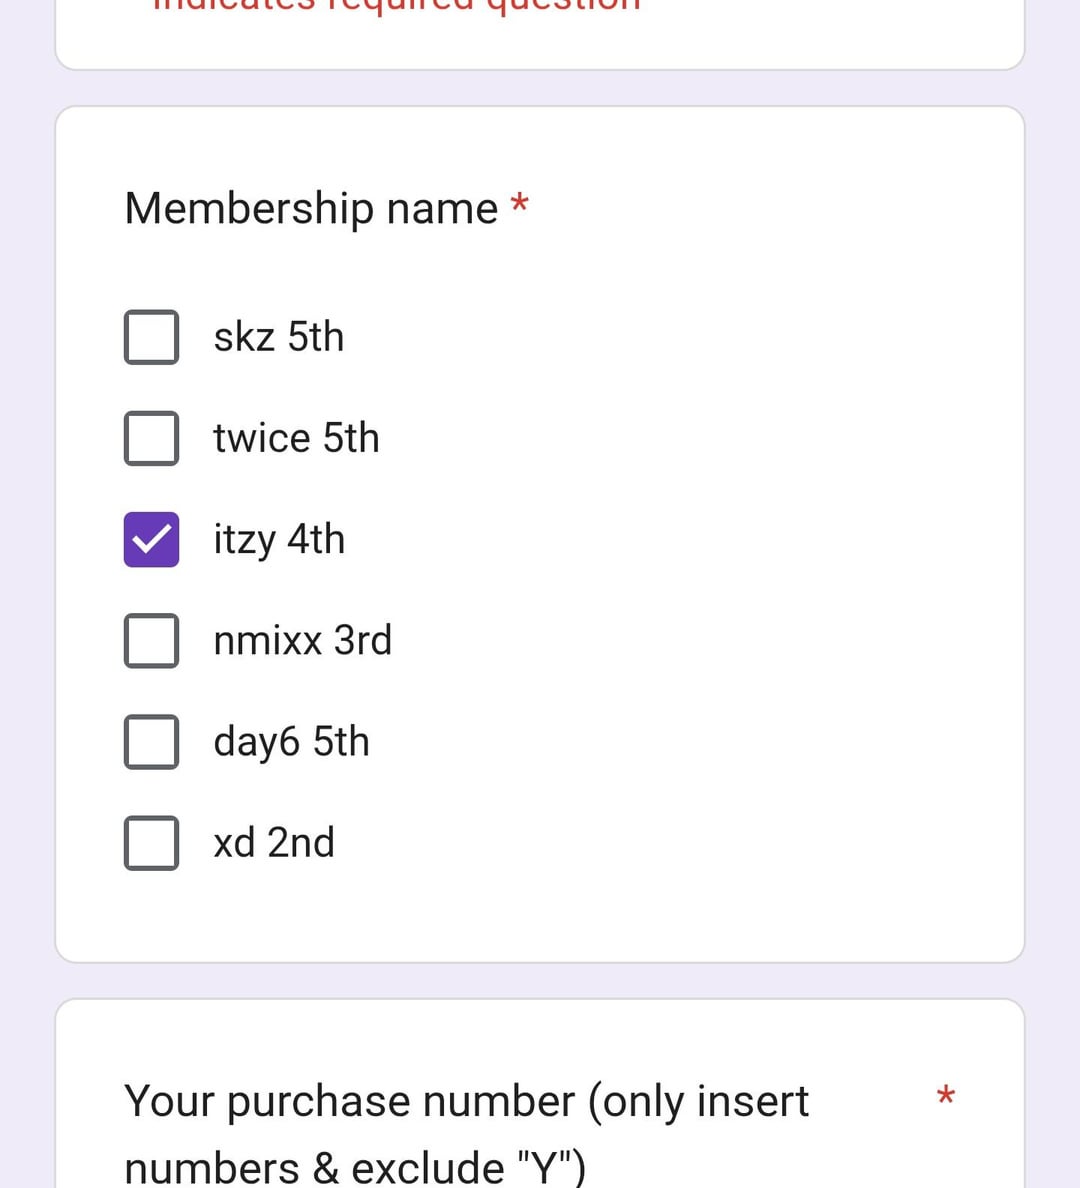The height and width of the screenshot is (1188, 1080).
Task: Click the red asterisk beside purchase number
Action: point(945,1096)
